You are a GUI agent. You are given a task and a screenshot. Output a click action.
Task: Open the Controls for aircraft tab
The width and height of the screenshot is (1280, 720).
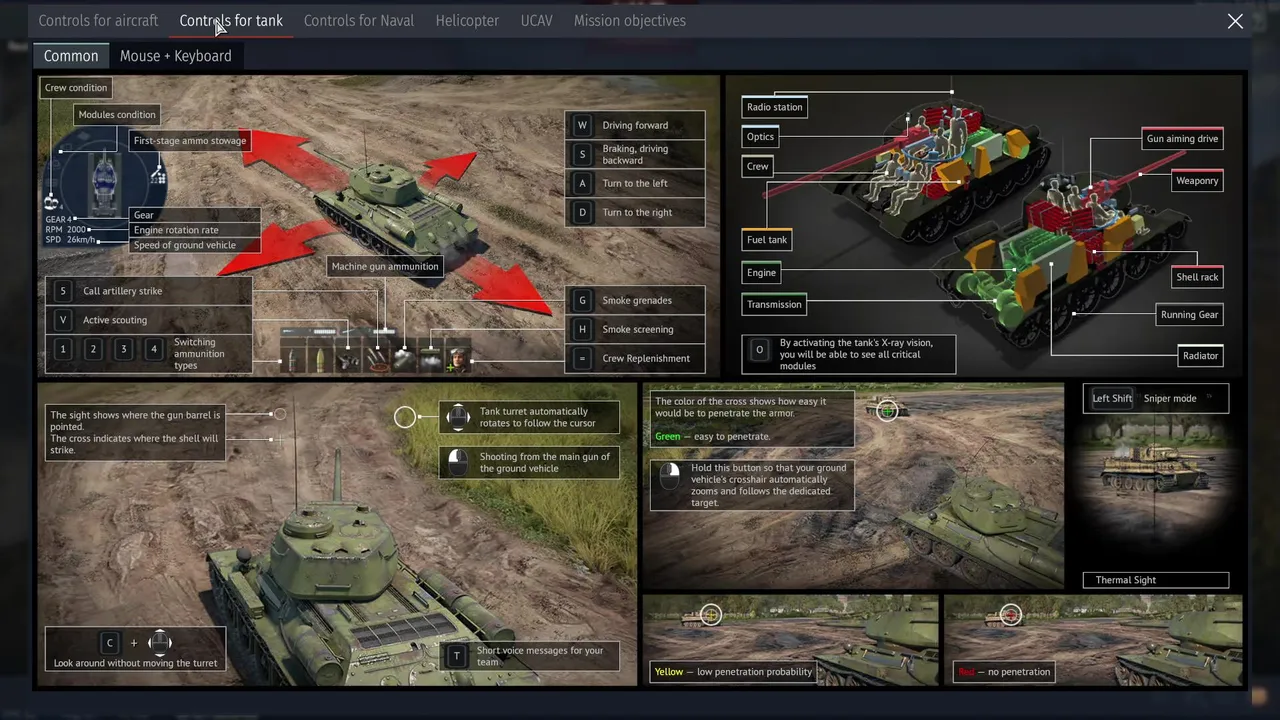click(98, 20)
